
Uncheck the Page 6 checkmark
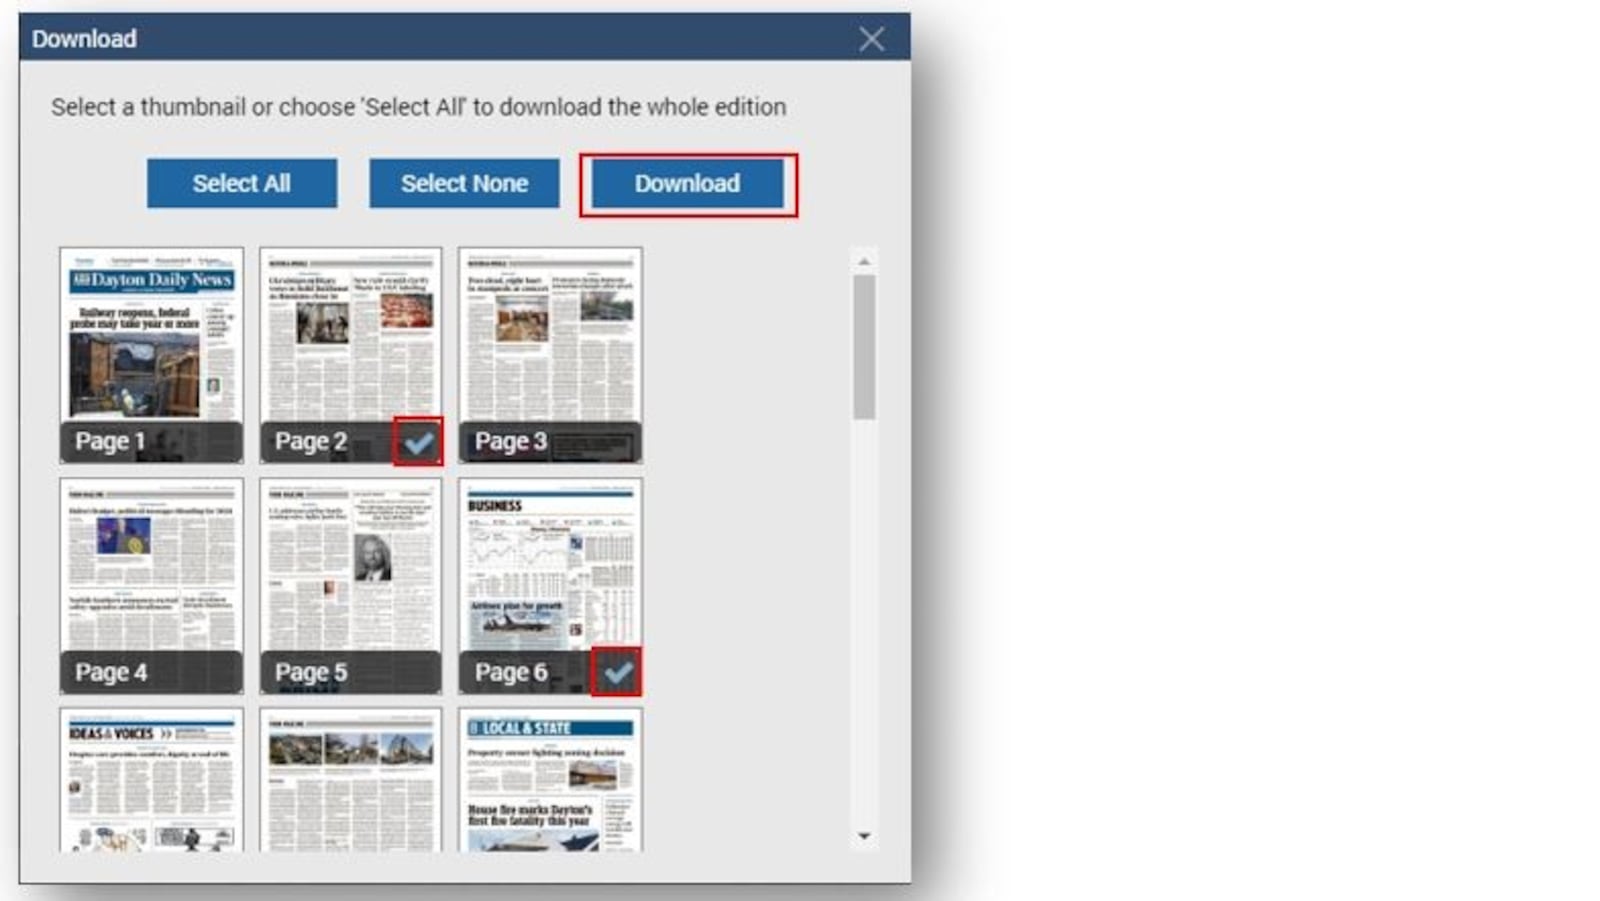[617, 672]
